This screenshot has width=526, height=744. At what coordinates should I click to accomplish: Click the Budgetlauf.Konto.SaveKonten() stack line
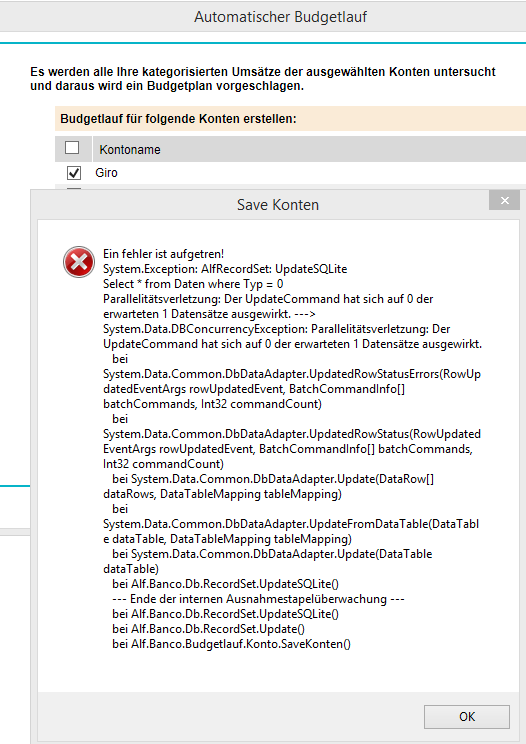tap(231, 644)
